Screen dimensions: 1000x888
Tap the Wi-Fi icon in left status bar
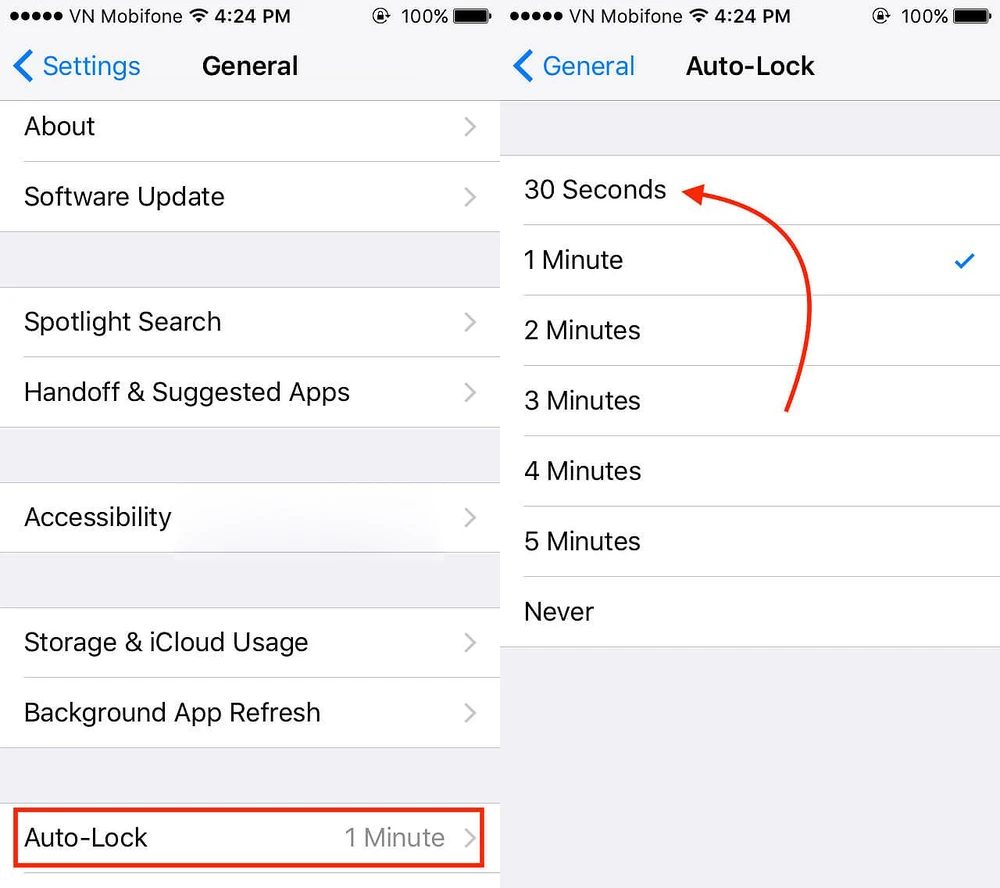tap(199, 16)
